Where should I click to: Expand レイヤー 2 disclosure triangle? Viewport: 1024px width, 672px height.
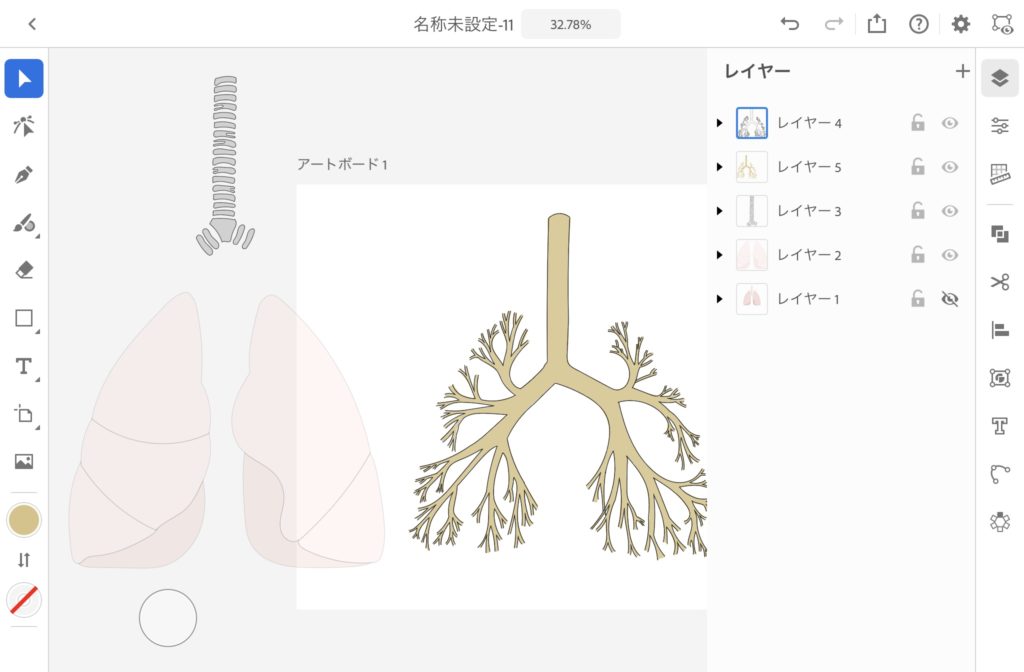click(720, 255)
